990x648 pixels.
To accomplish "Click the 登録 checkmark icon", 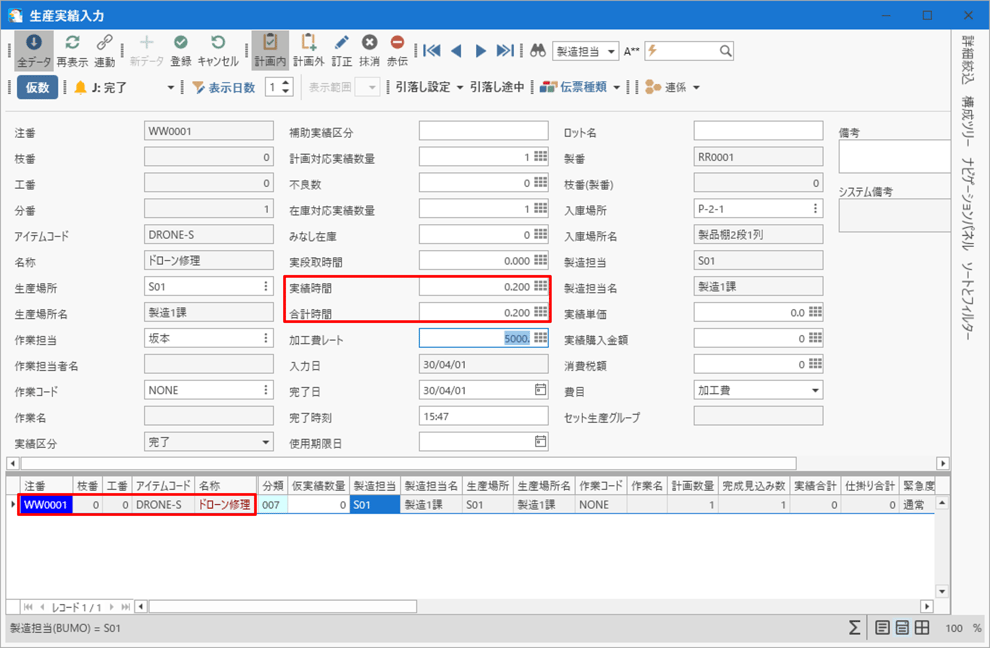I will coord(181,43).
